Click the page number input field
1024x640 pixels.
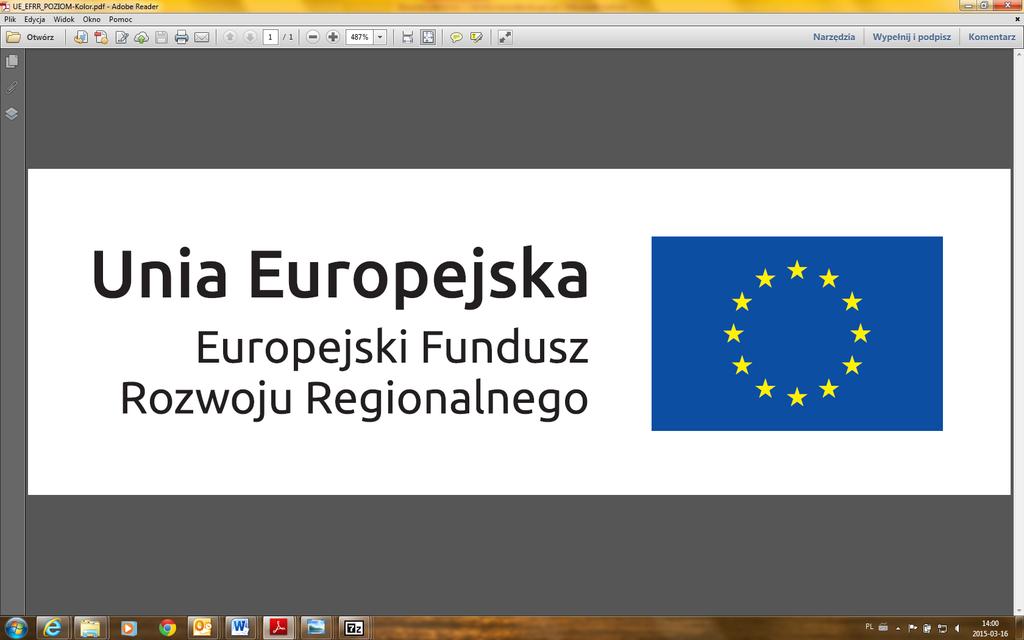click(x=270, y=37)
